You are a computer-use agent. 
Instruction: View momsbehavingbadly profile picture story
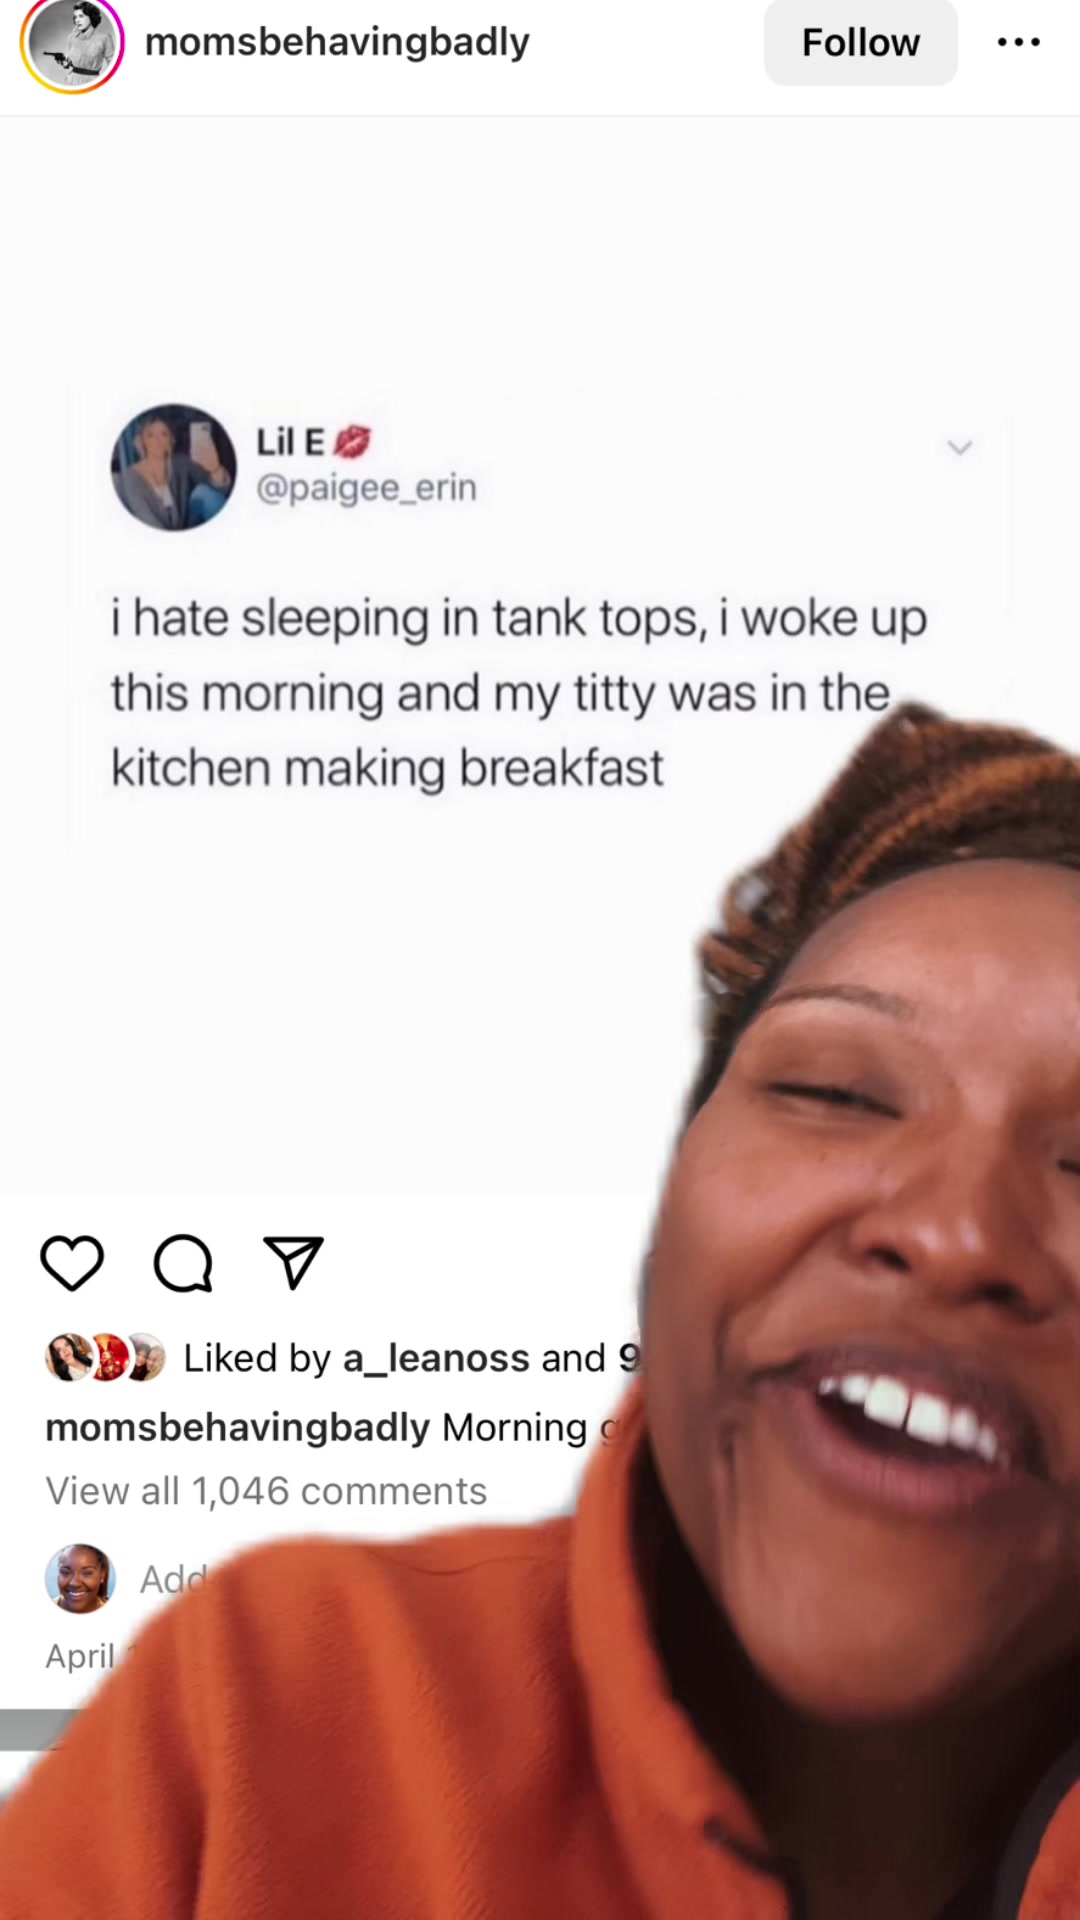(x=72, y=44)
